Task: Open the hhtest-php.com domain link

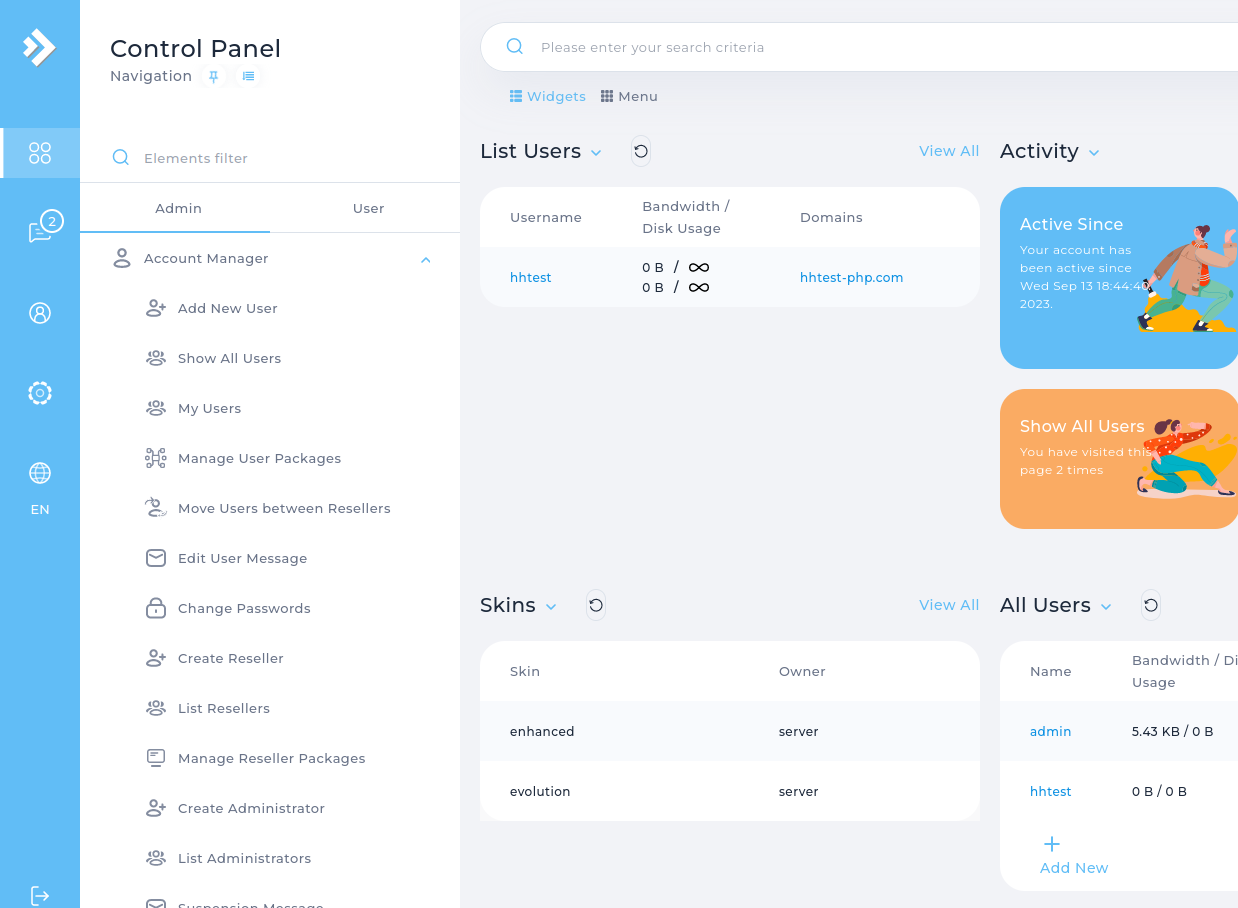Action: tap(851, 277)
